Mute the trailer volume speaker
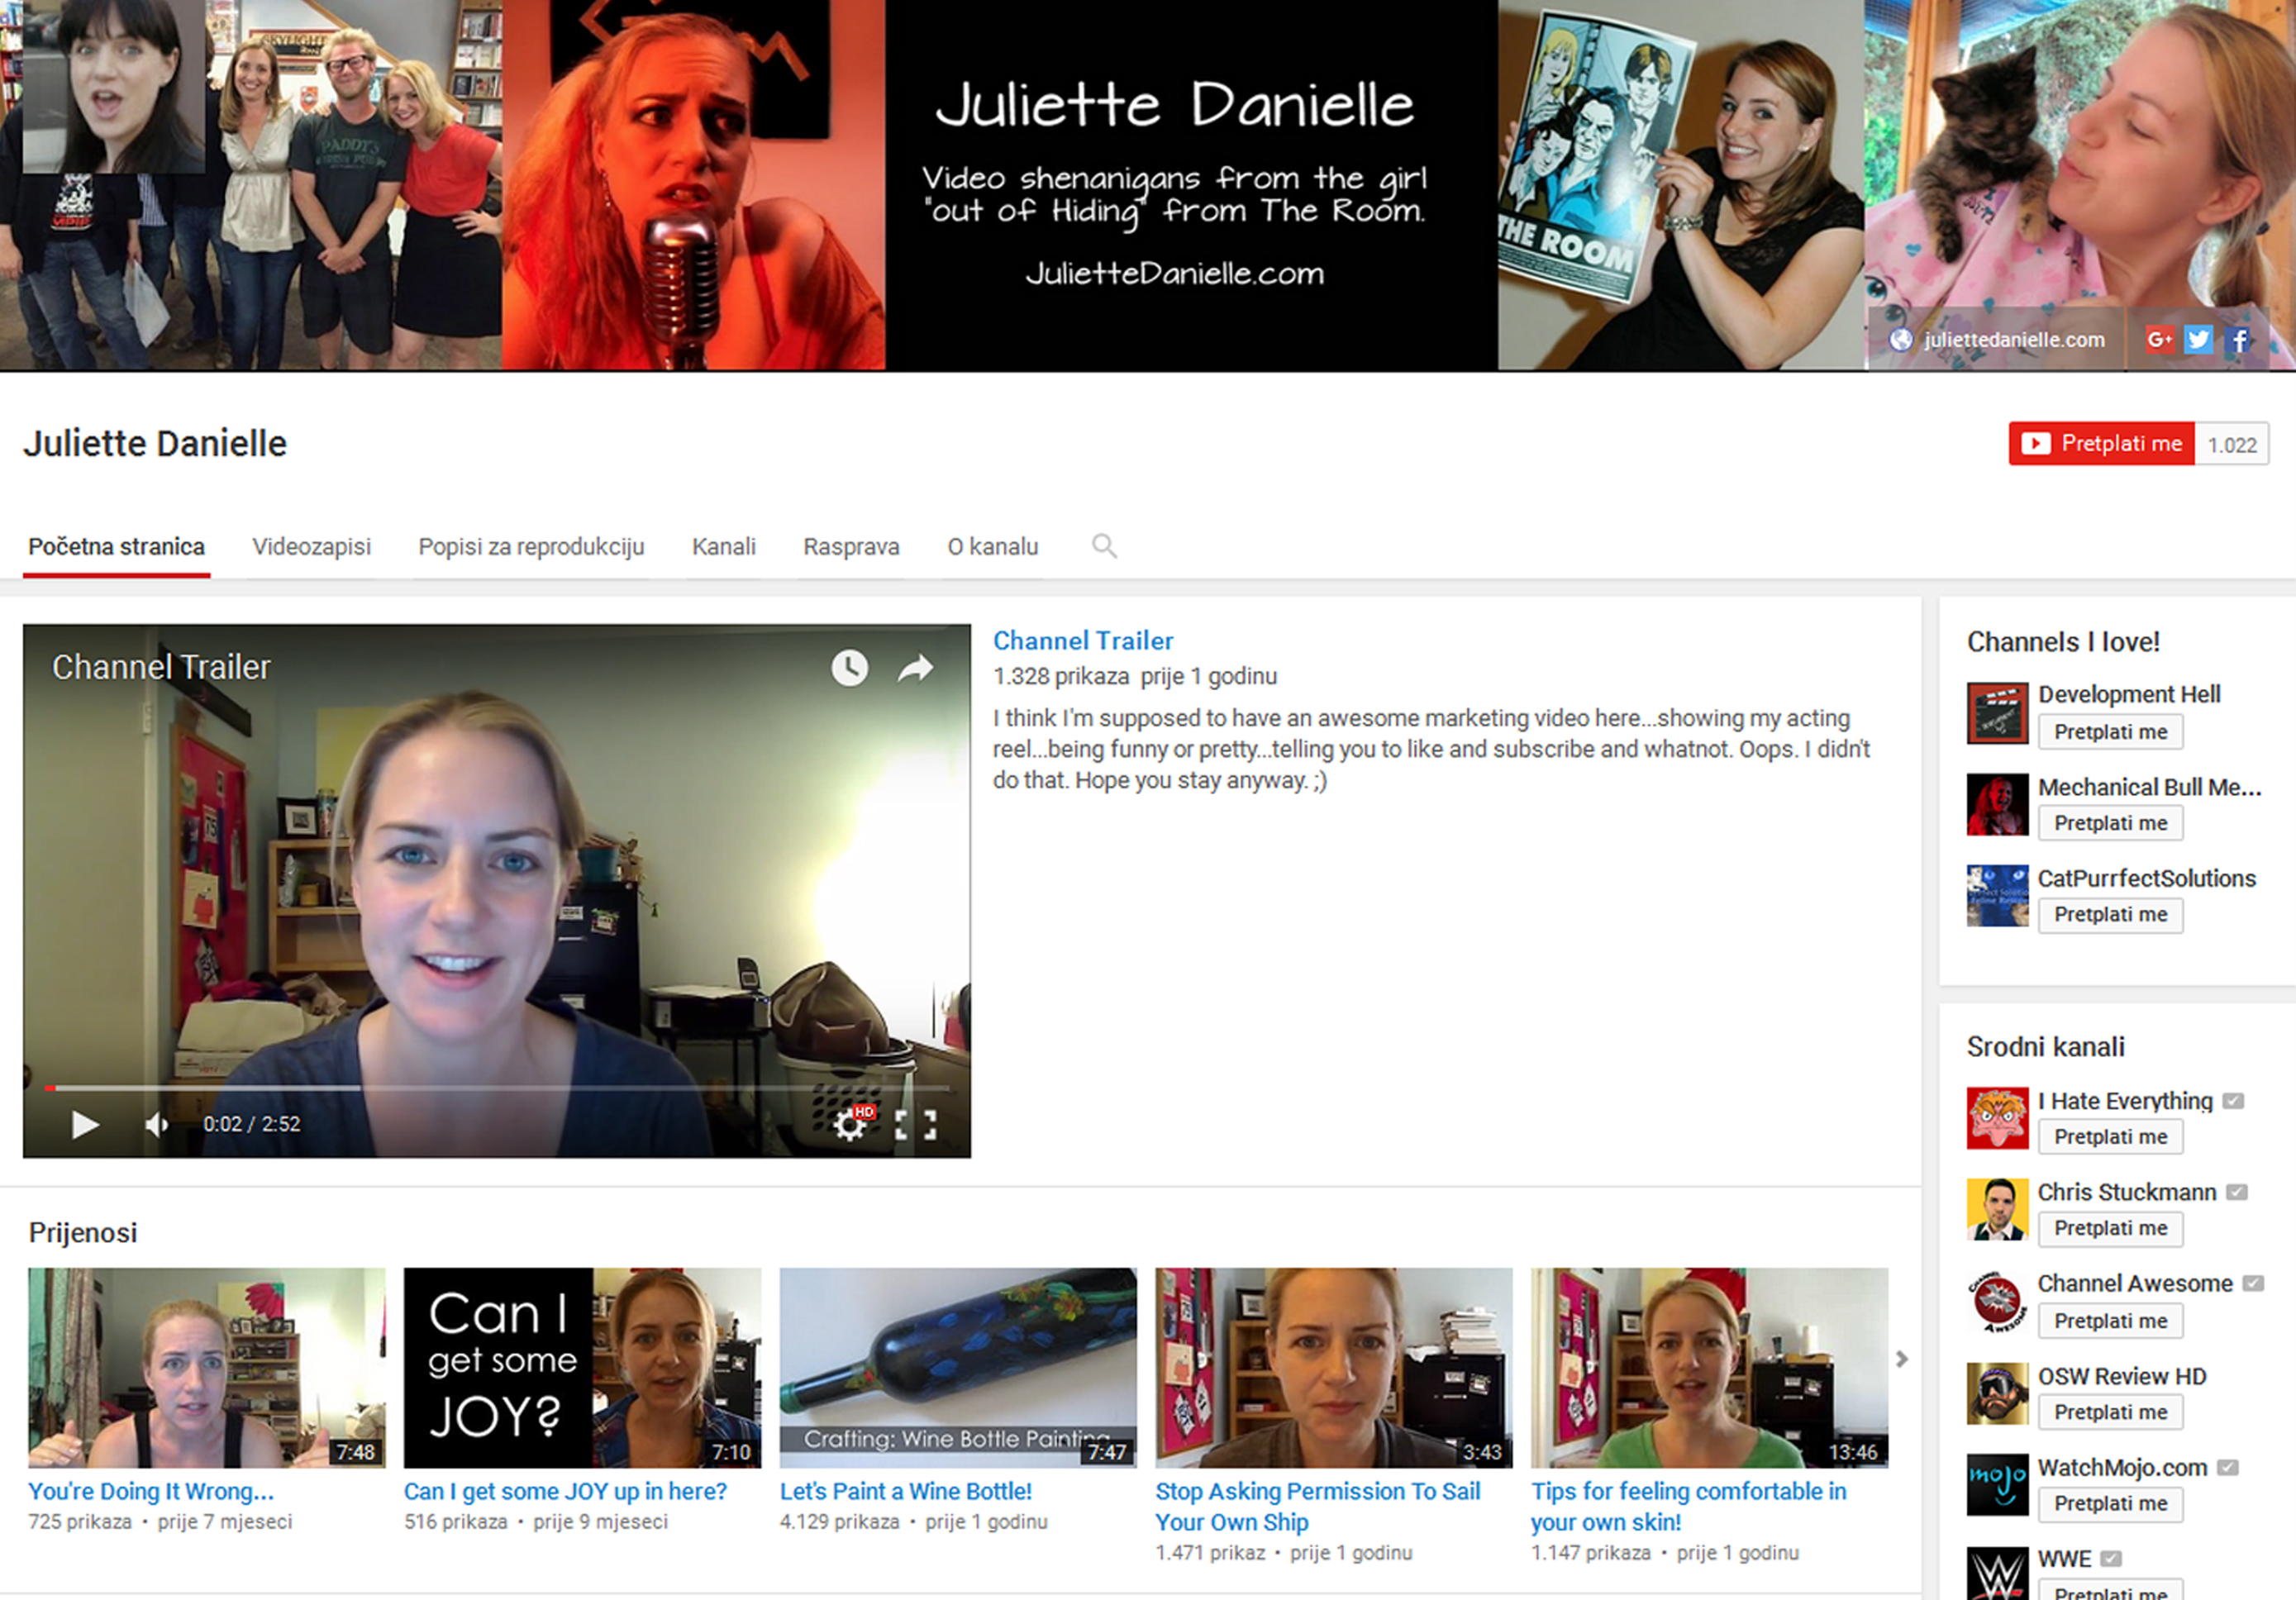The height and width of the screenshot is (1600, 2296). pos(157,1125)
